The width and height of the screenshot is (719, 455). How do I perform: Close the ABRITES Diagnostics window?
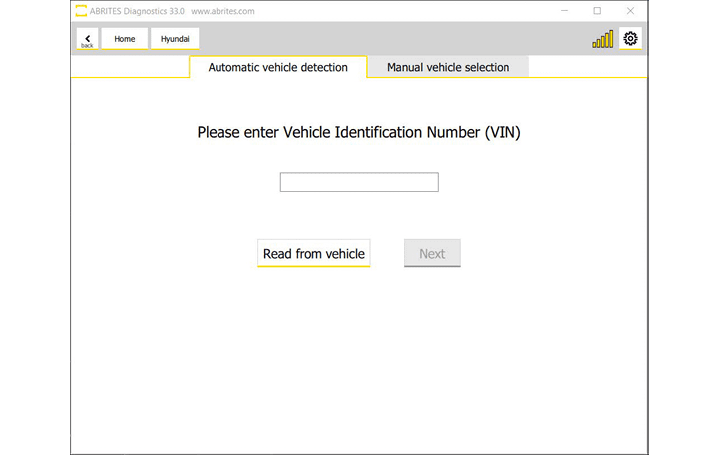pos(630,11)
